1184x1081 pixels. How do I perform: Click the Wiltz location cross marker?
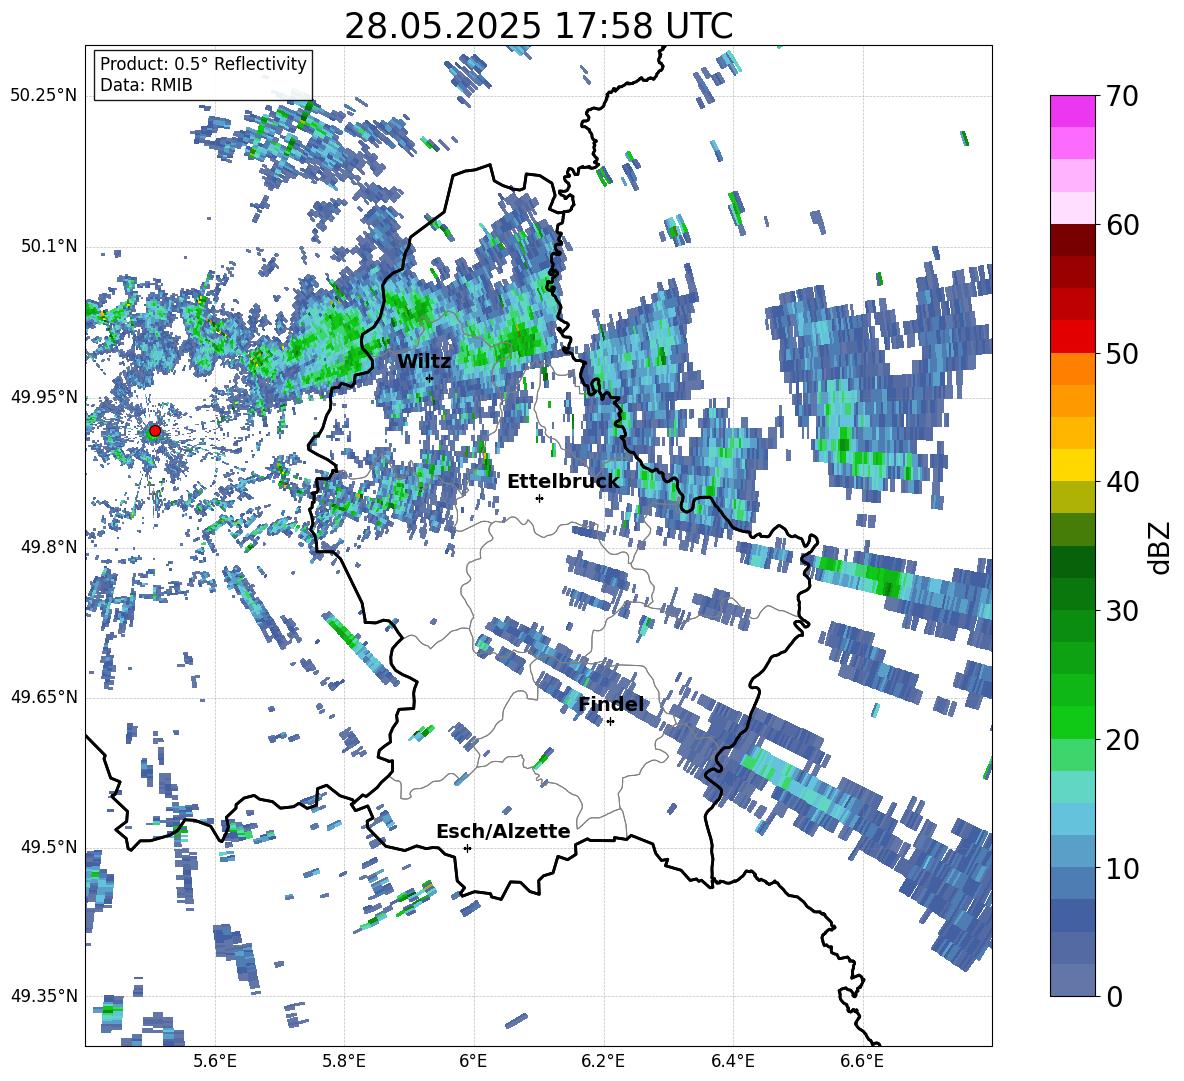point(430,378)
